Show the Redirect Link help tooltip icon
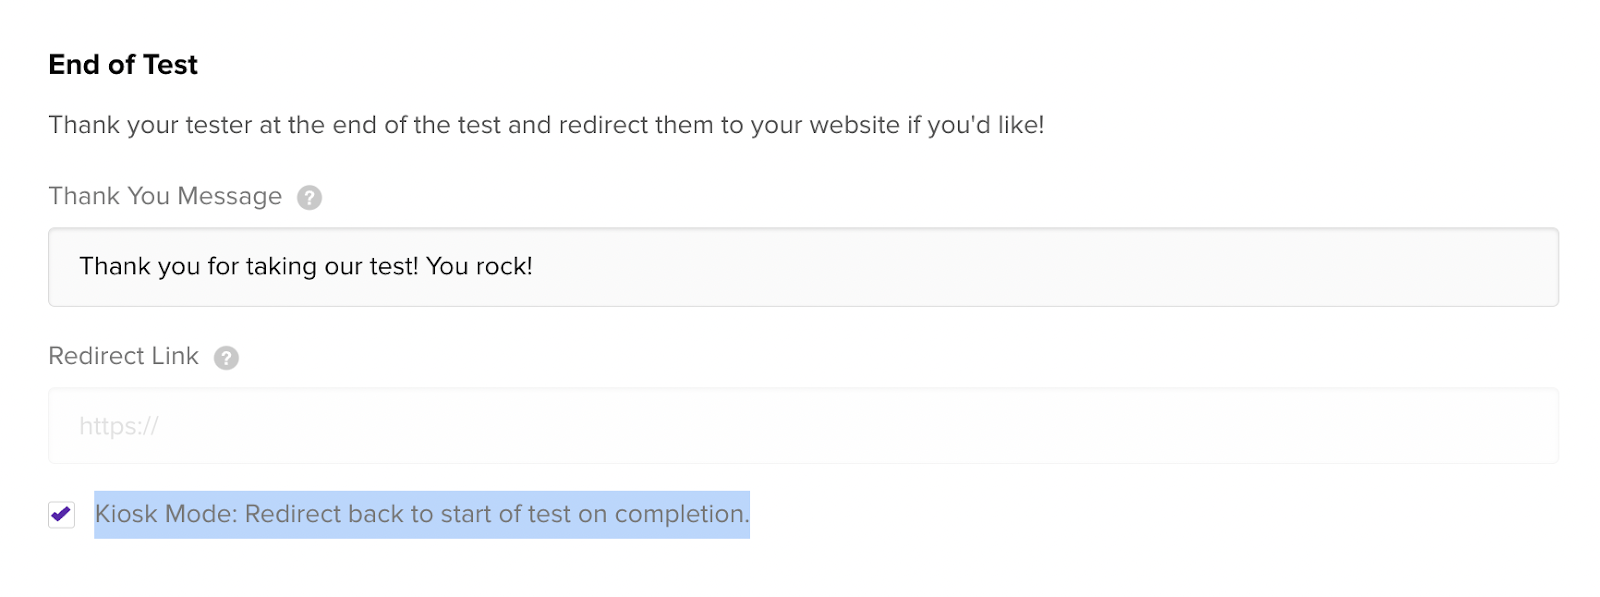The width and height of the screenshot is (1600, 597). [227, 358]
